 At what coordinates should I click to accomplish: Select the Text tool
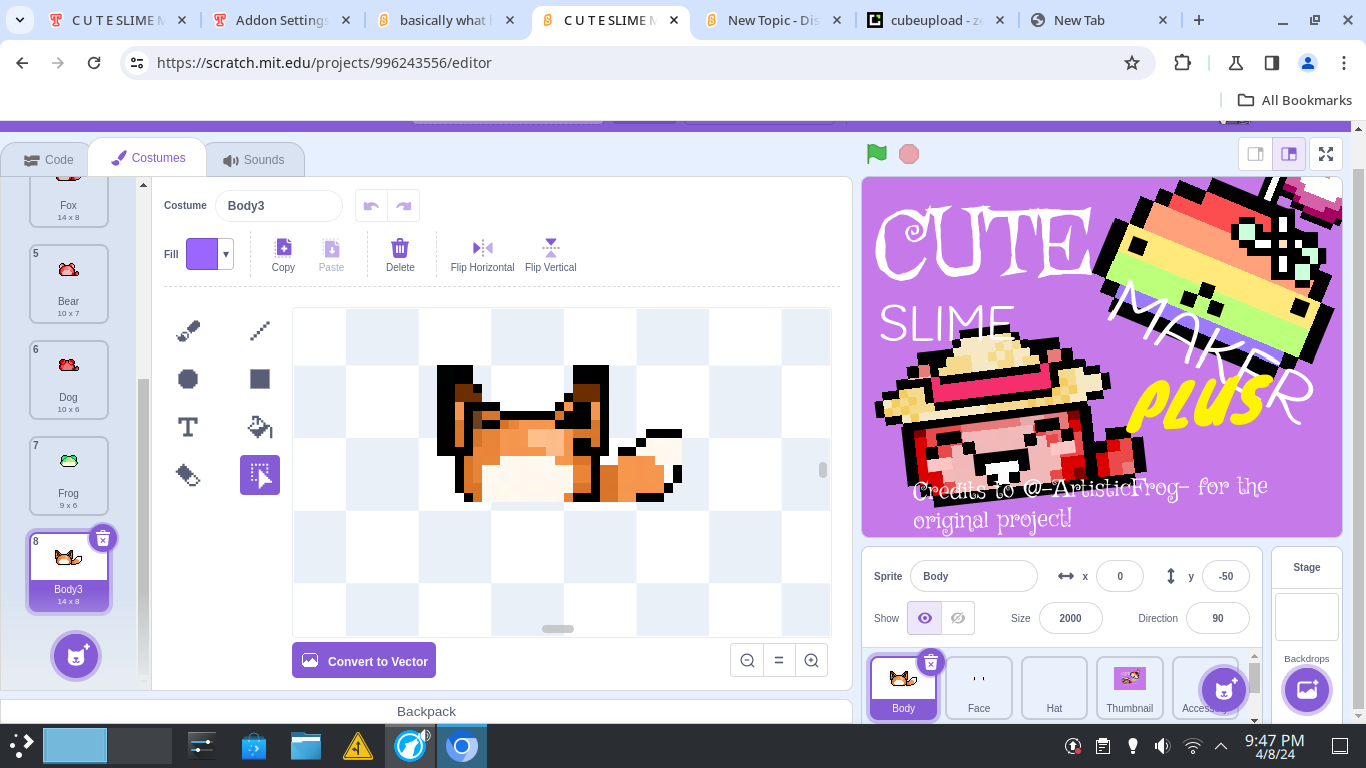187,426
